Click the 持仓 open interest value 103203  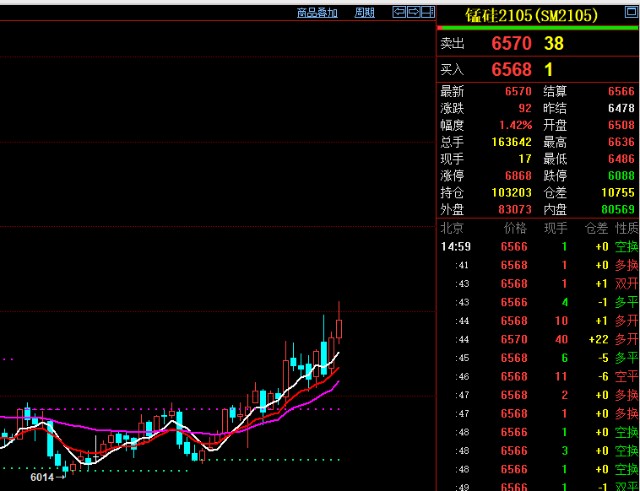512,192
